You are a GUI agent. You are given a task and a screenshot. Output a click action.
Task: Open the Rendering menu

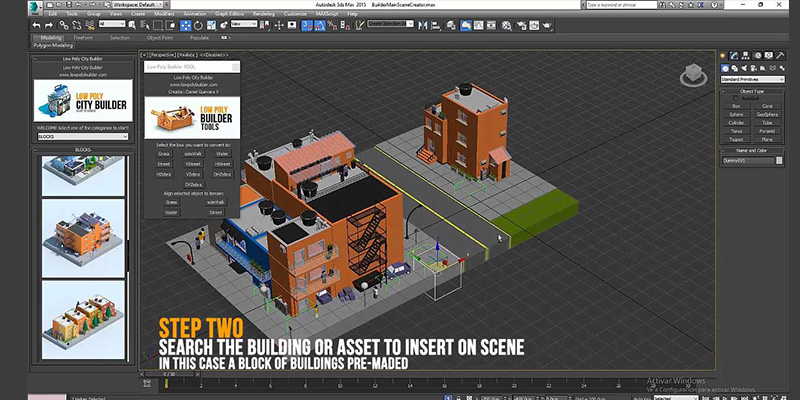pyautogui.click(x=264, y=14)
